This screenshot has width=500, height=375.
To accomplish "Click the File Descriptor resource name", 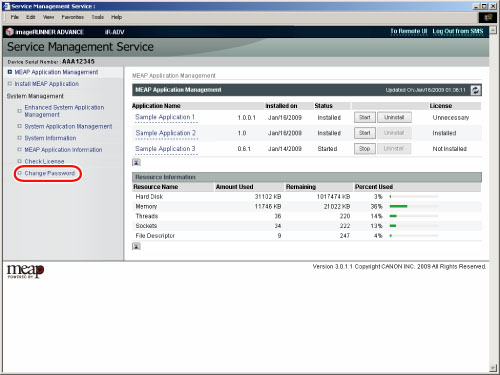I will [x=155, y=236].
